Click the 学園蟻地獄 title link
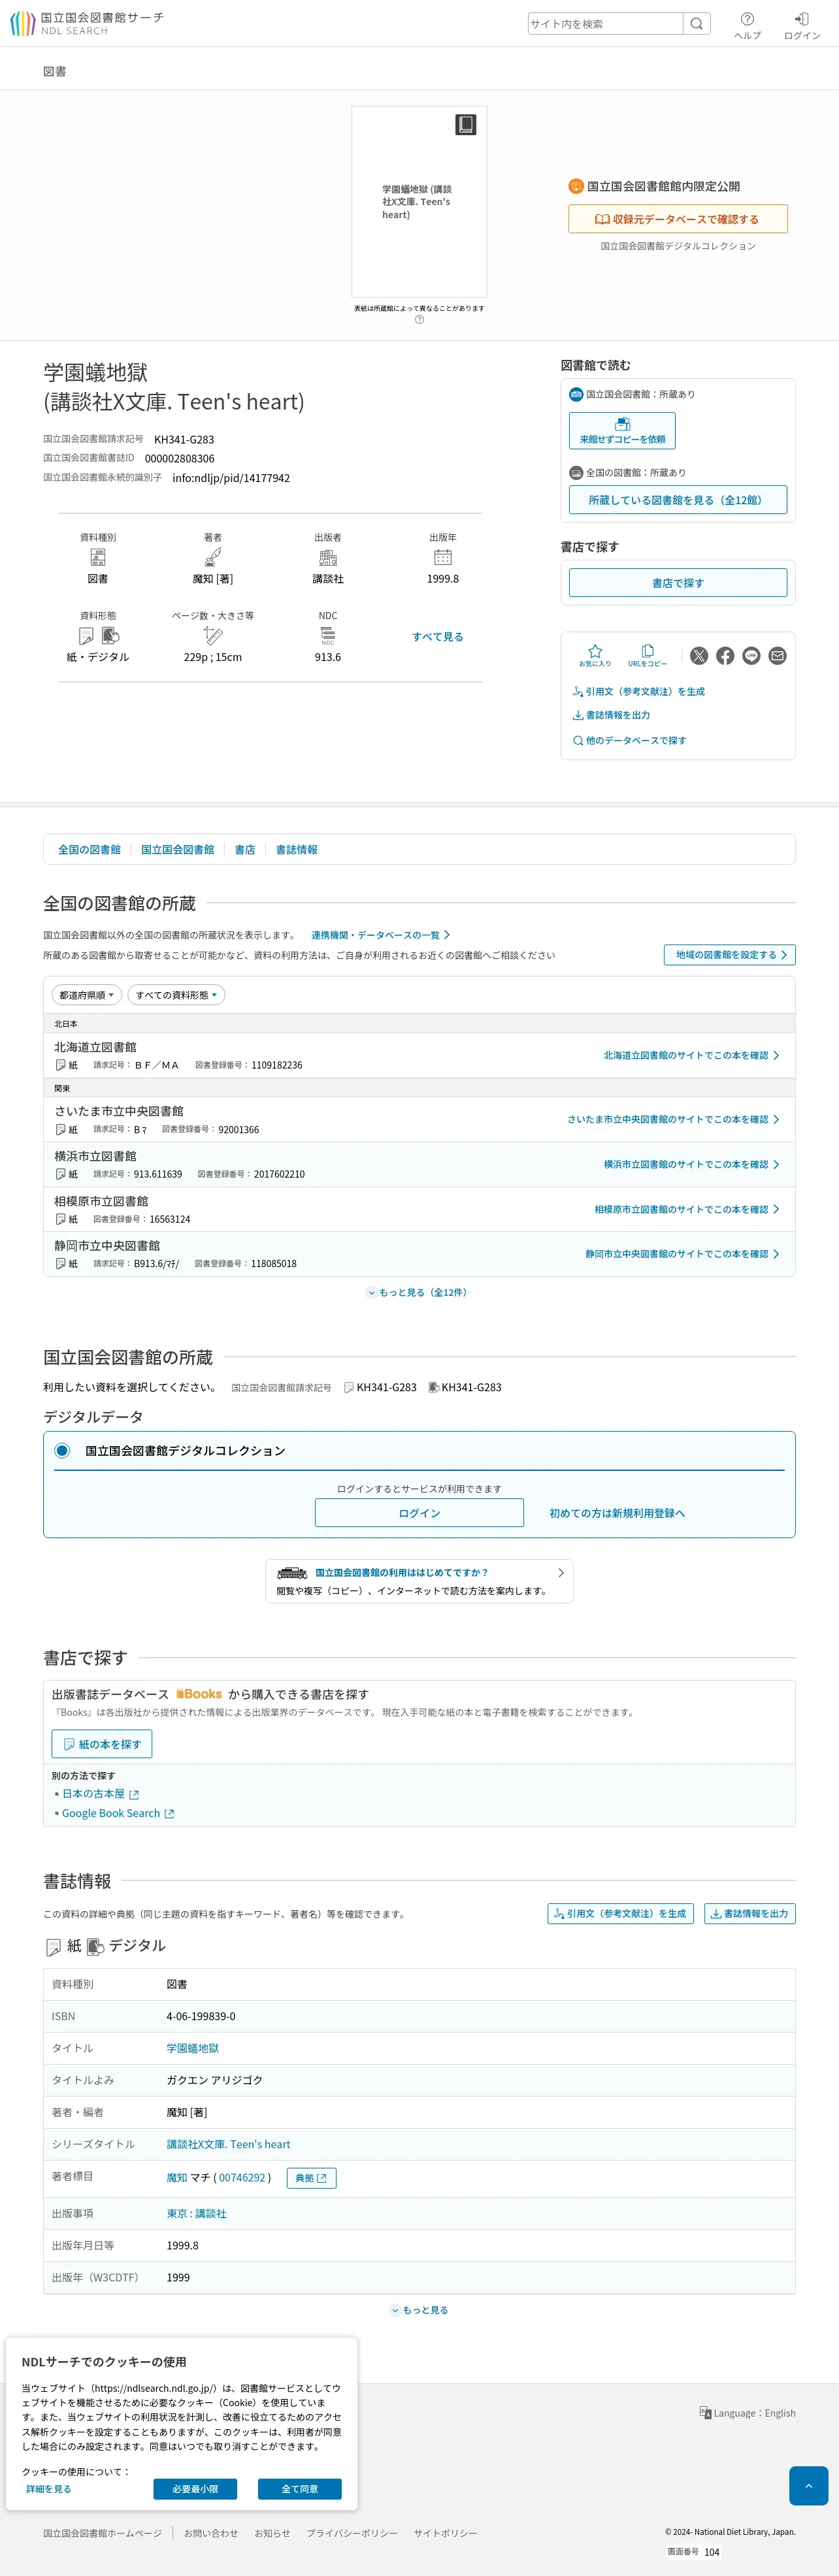This screenshot has width=839, height=2576. point(193,2048)
